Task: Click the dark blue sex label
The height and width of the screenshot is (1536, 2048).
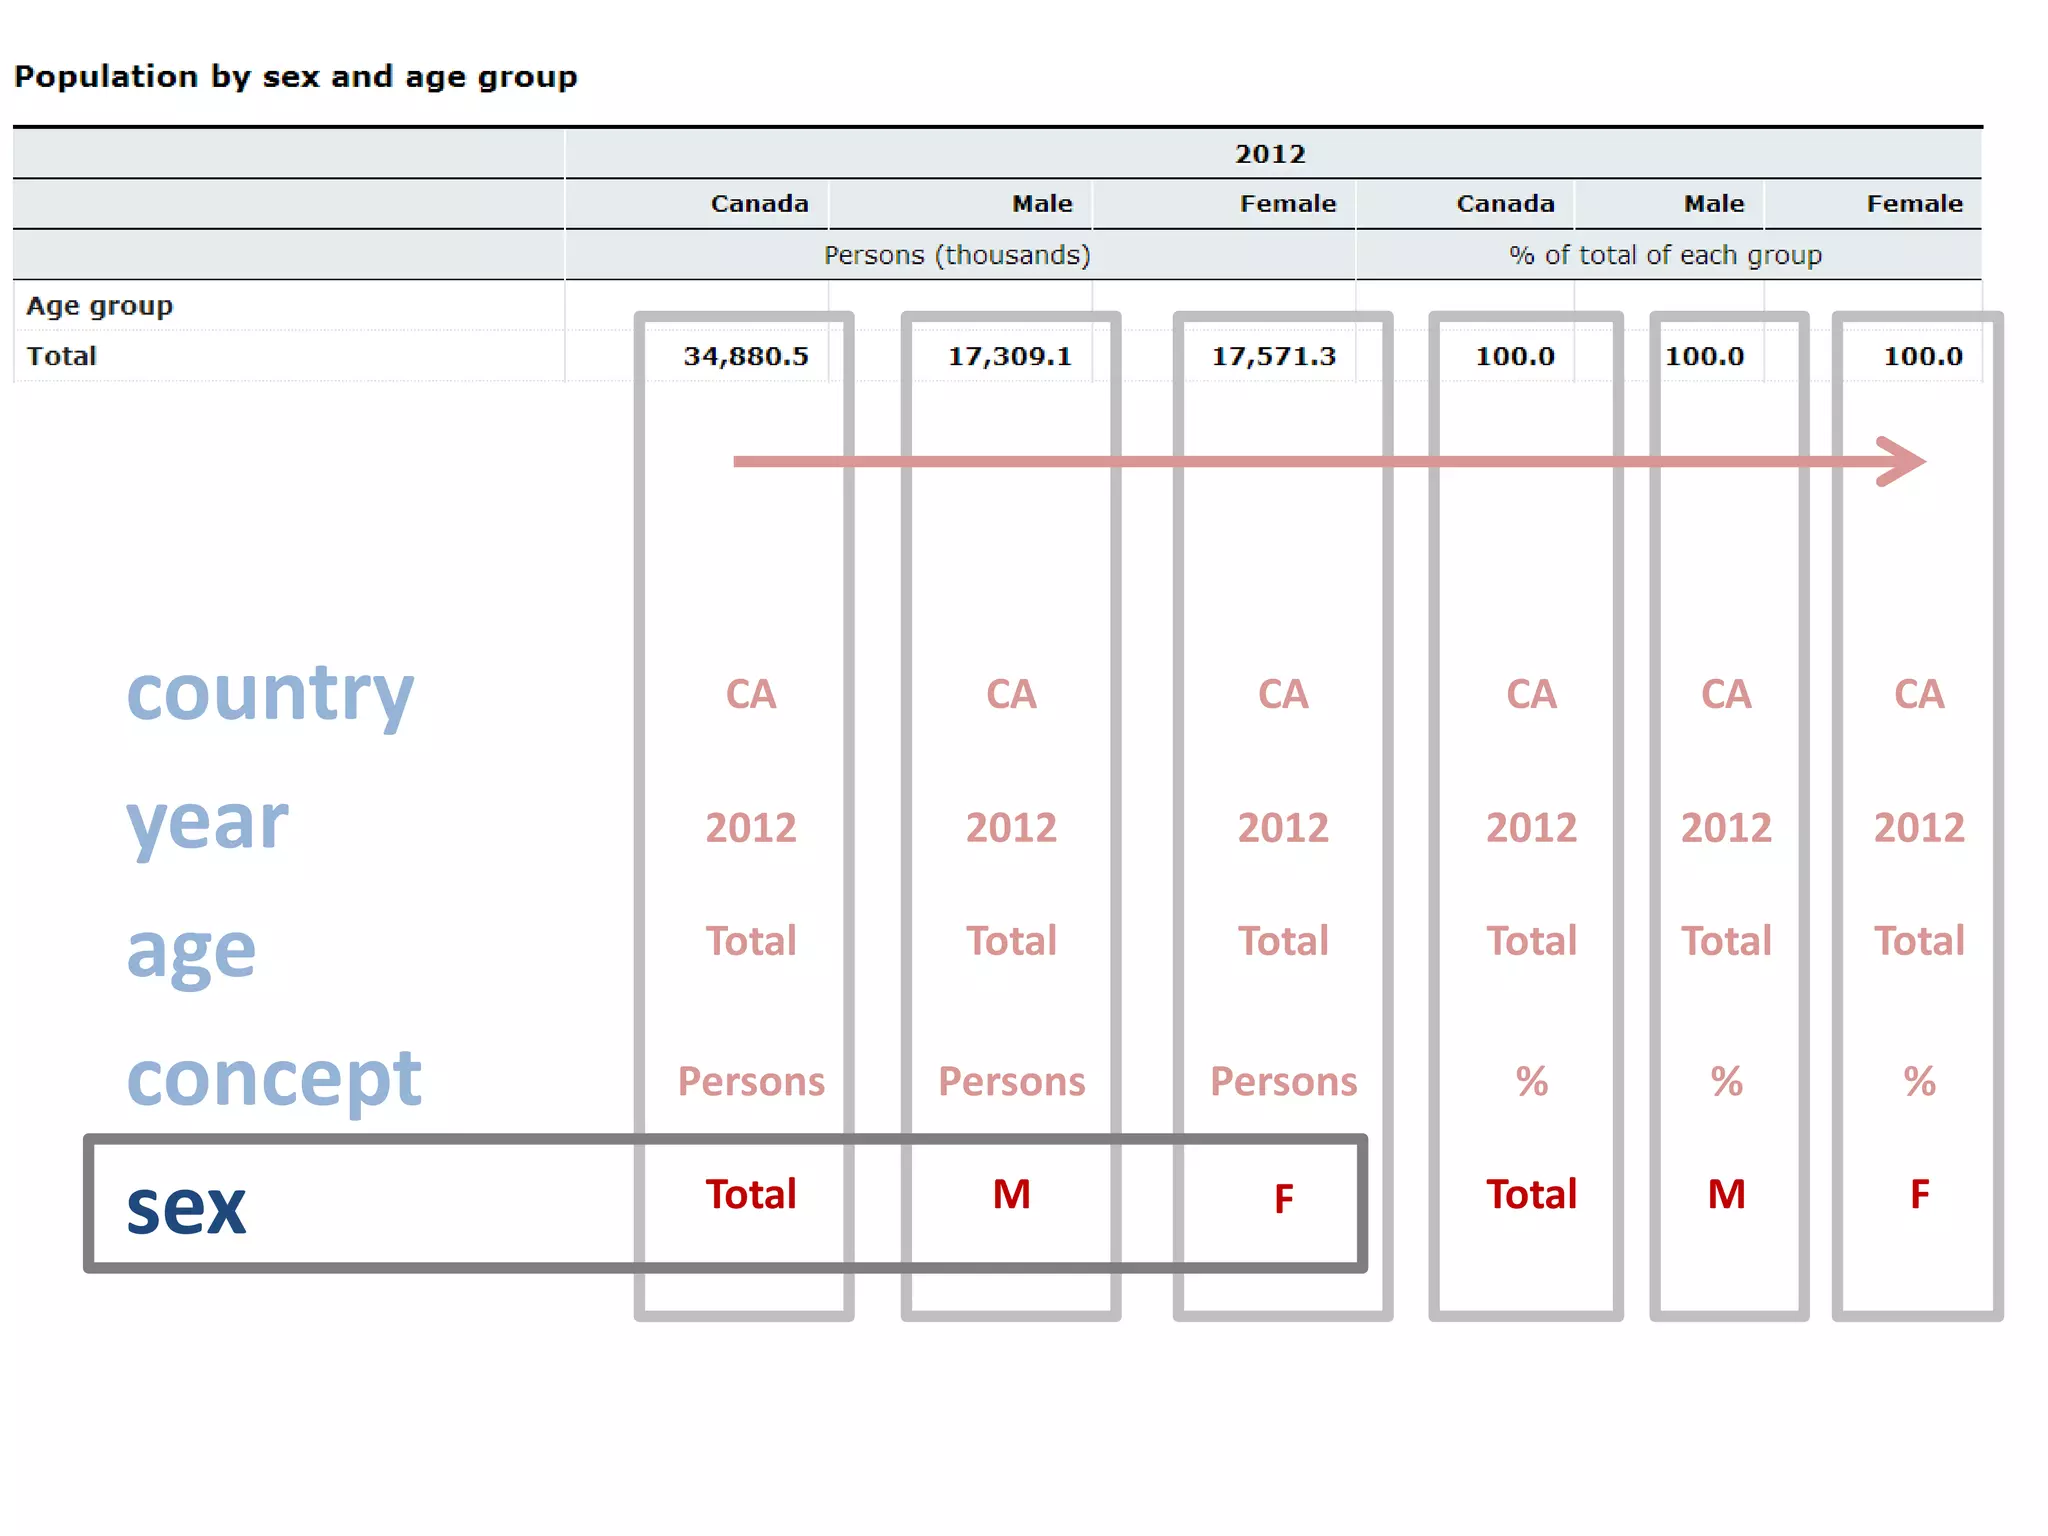Action: [186, 1207]
